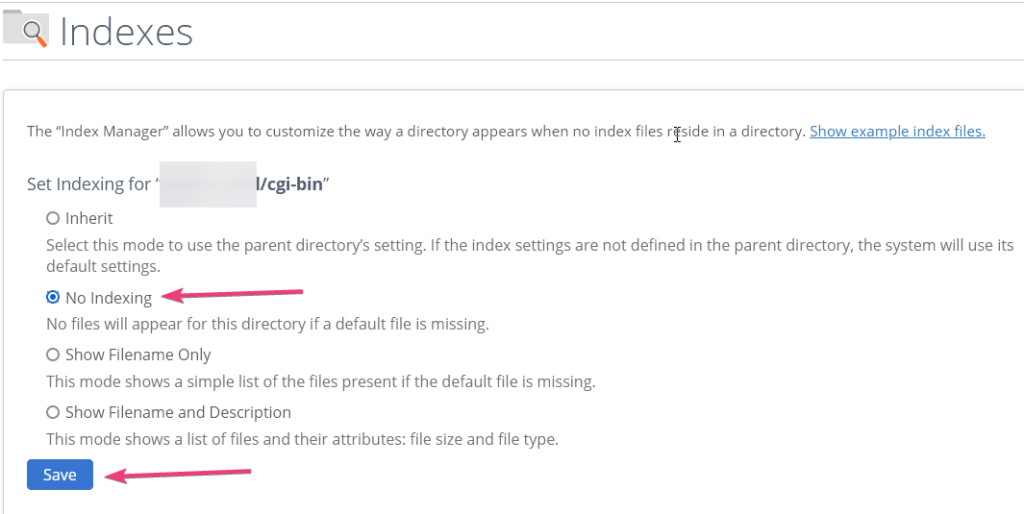Viewport: 1024px width, 514px height.
Task: Click the greyed-out redacted path box
Action: click(208, 184)
